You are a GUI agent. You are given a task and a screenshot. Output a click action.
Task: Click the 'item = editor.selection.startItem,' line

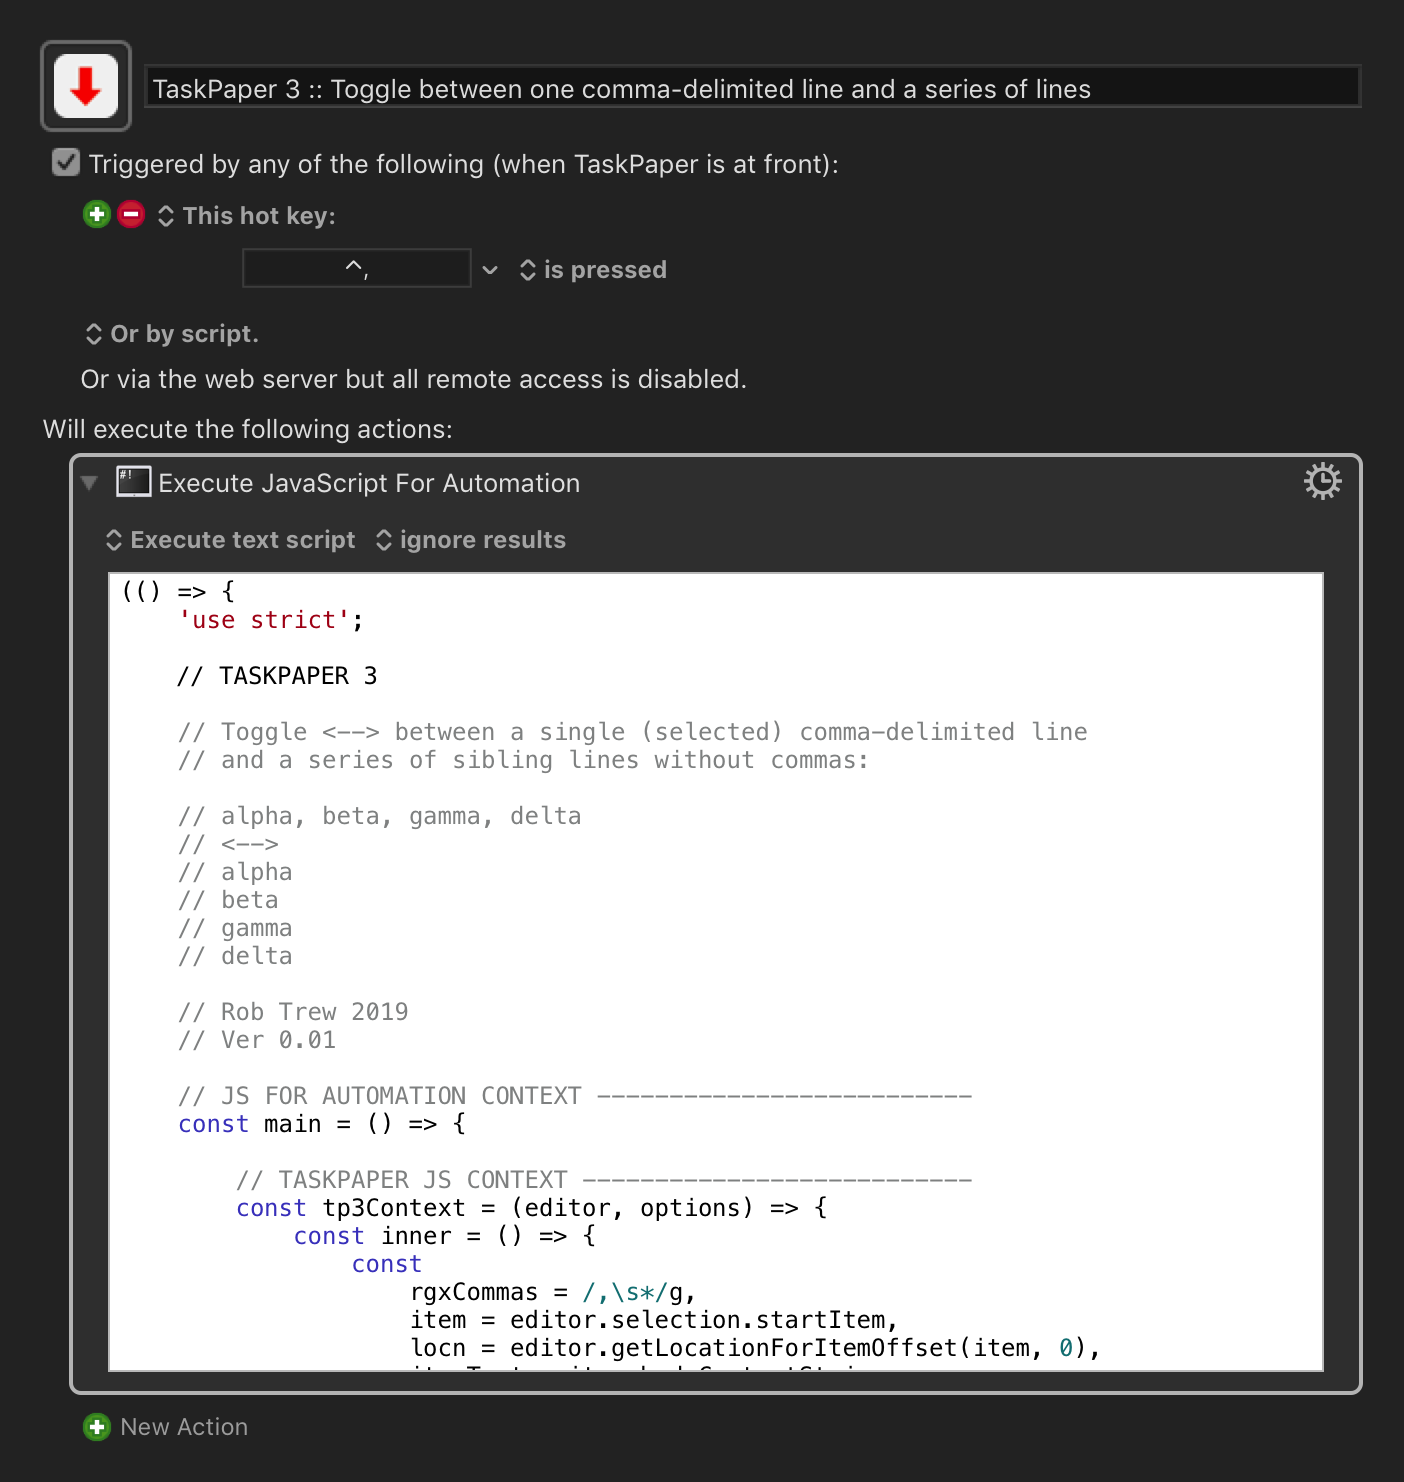(x=654, y=1320)
